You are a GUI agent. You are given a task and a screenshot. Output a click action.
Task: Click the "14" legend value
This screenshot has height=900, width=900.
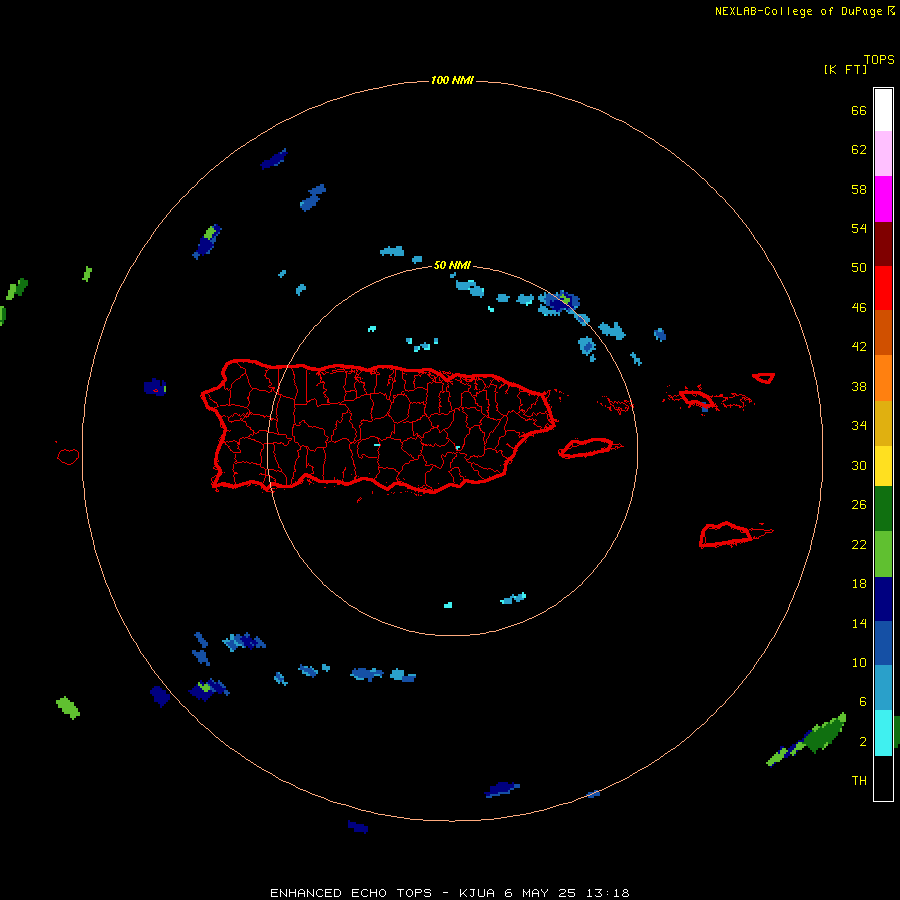click(859, 623)
